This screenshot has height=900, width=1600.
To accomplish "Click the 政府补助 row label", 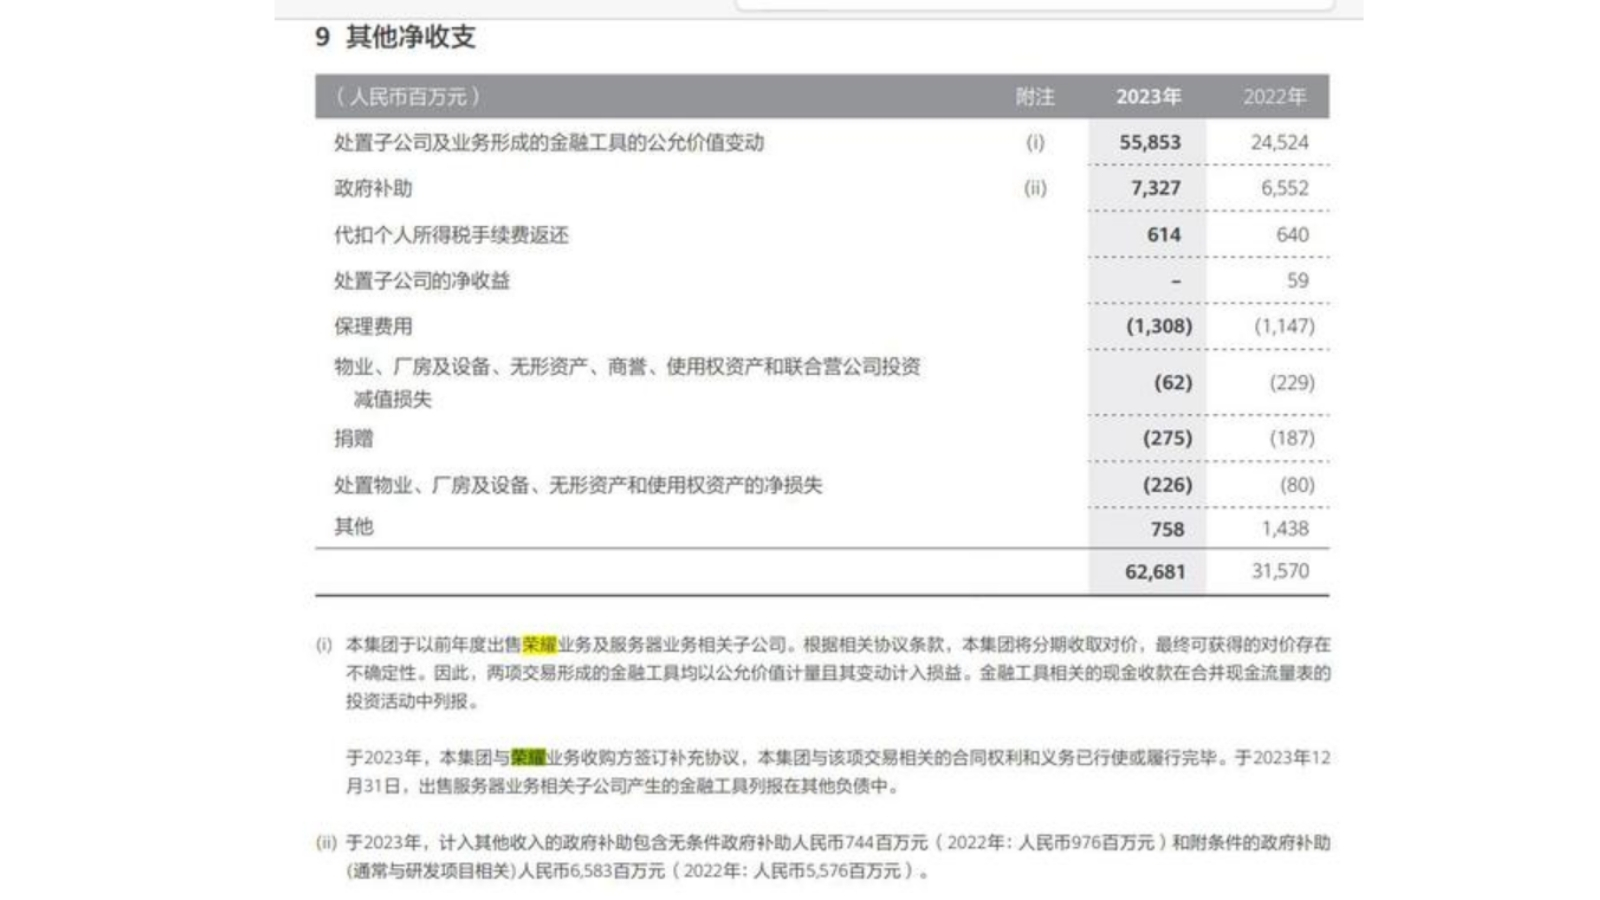I will pyautogui.click(x=373, y=188).
